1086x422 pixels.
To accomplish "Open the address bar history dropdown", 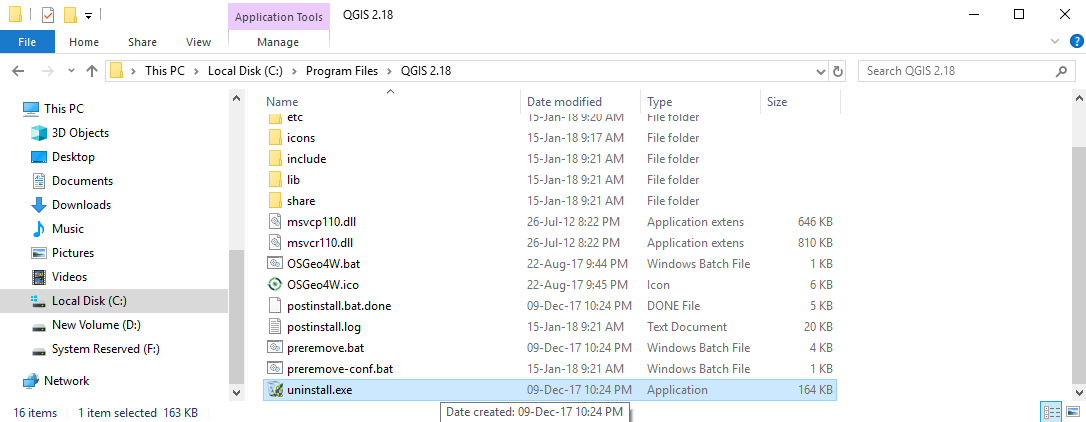I will click(821, 71).
